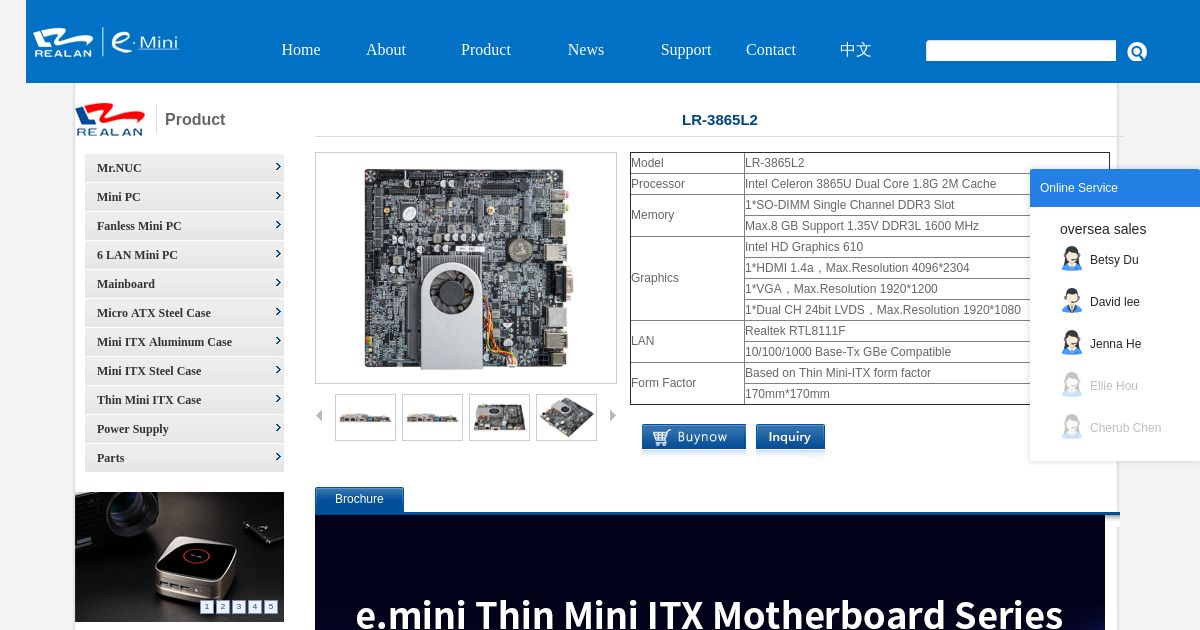This screenshot has width=1200, height=630.
Task: Expand the Mini ITX Aluminum Case arrow
Action: click(278, 341)
